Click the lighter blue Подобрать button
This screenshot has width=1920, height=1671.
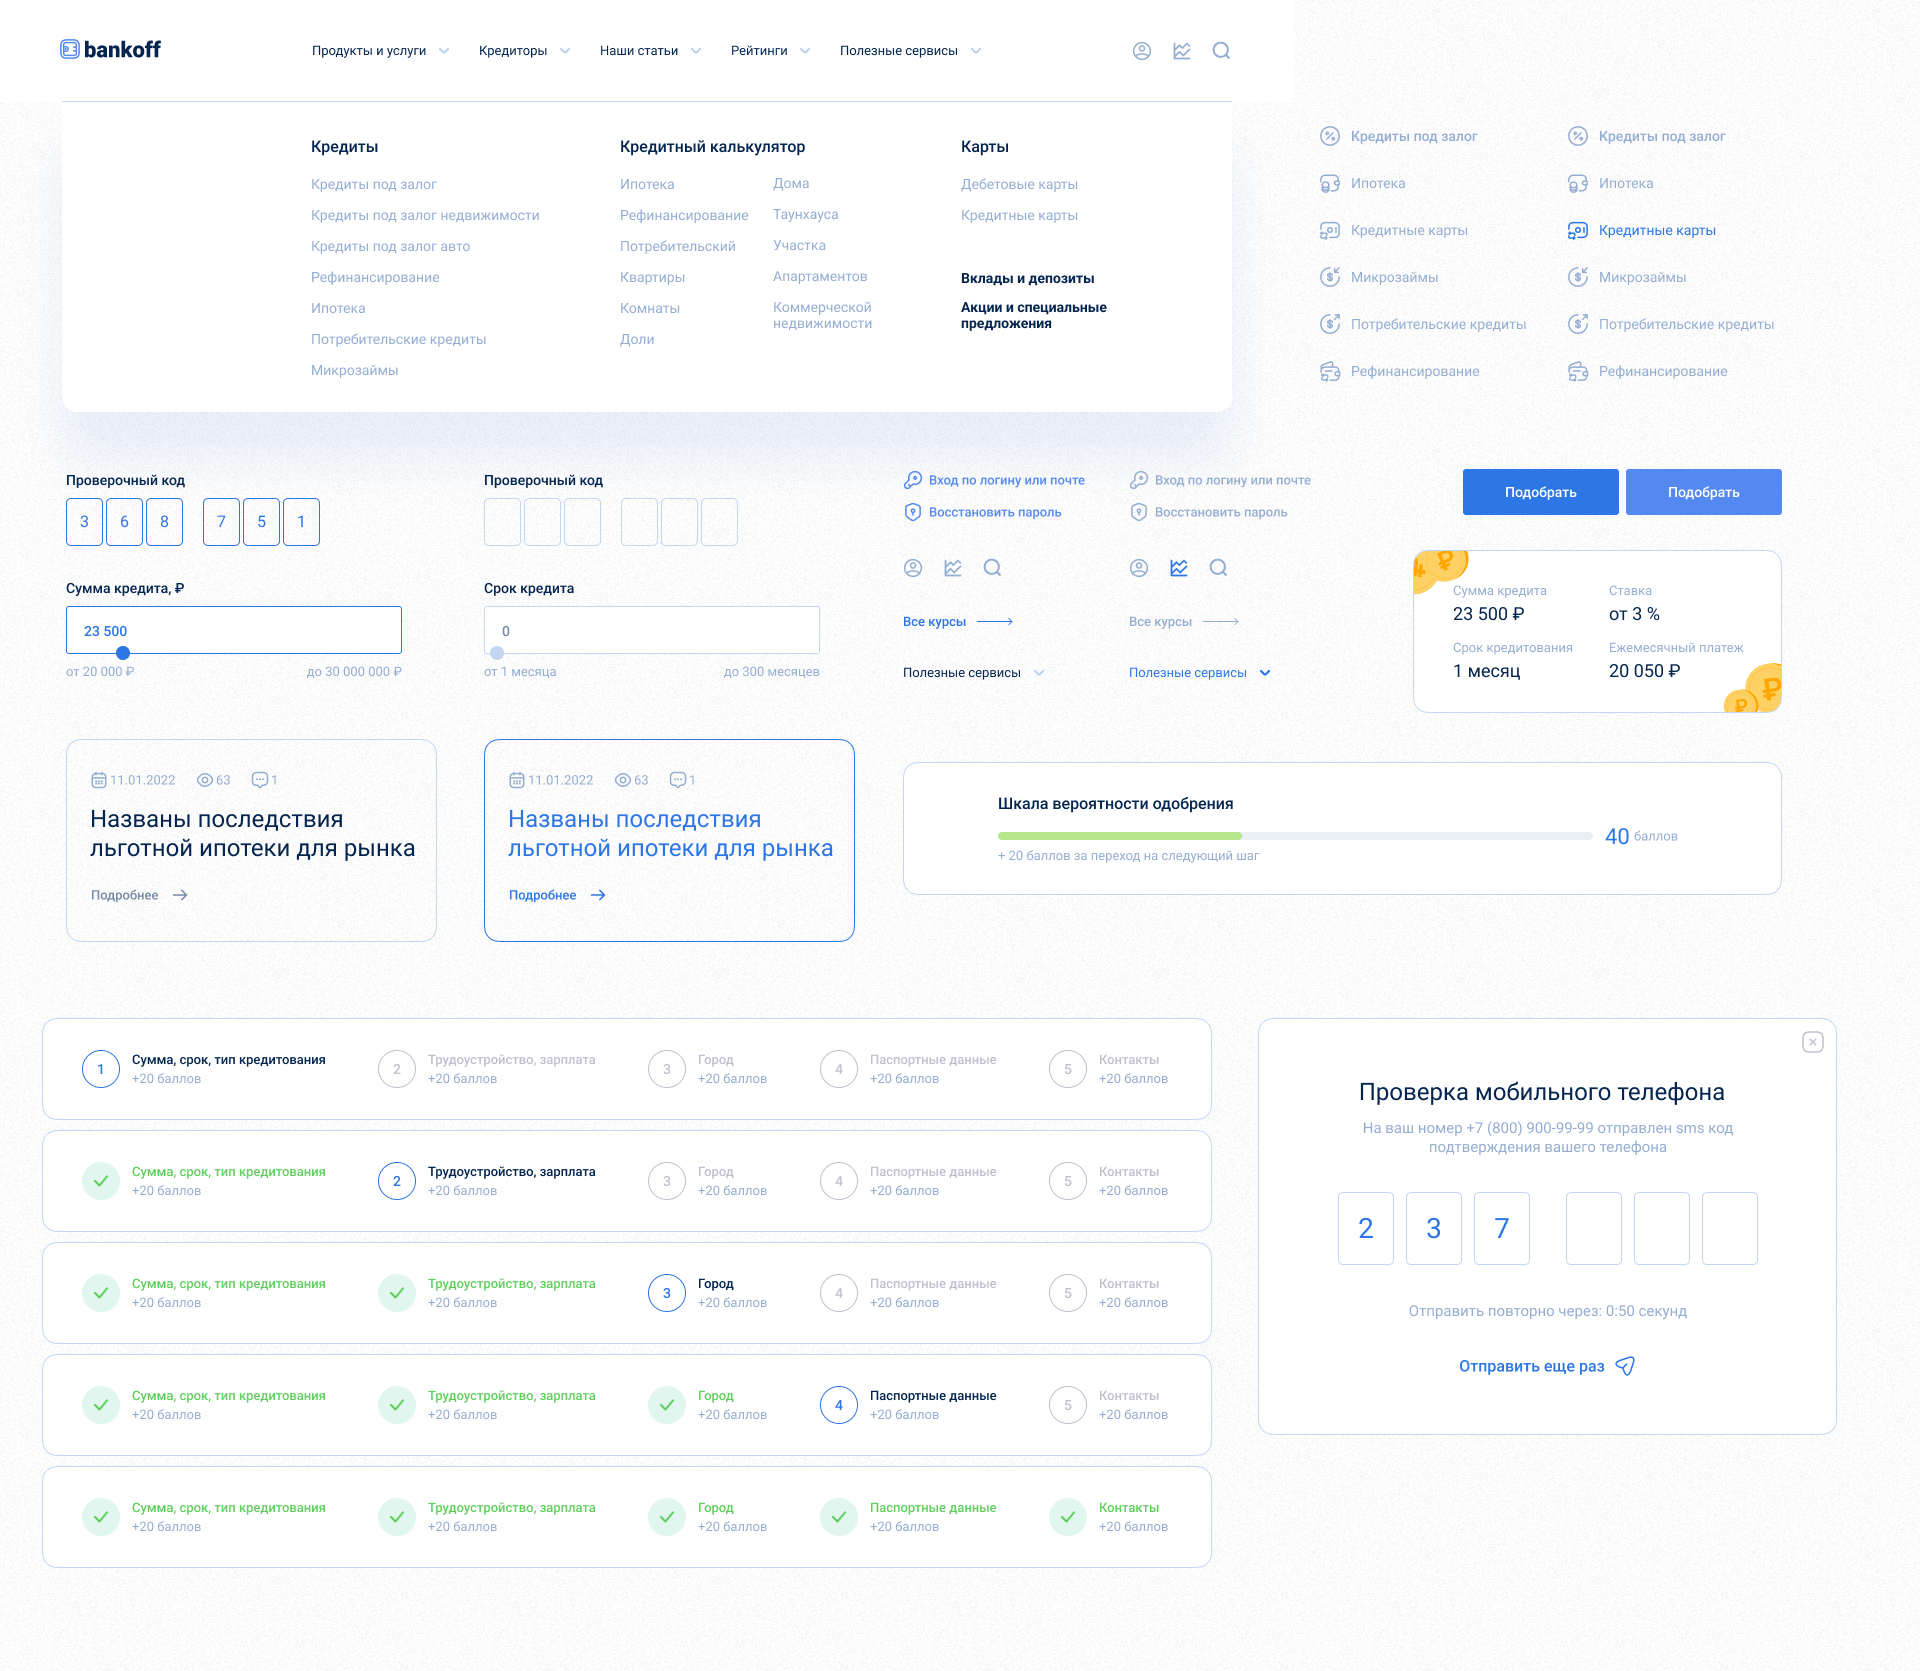click(x=1703, y=492)
